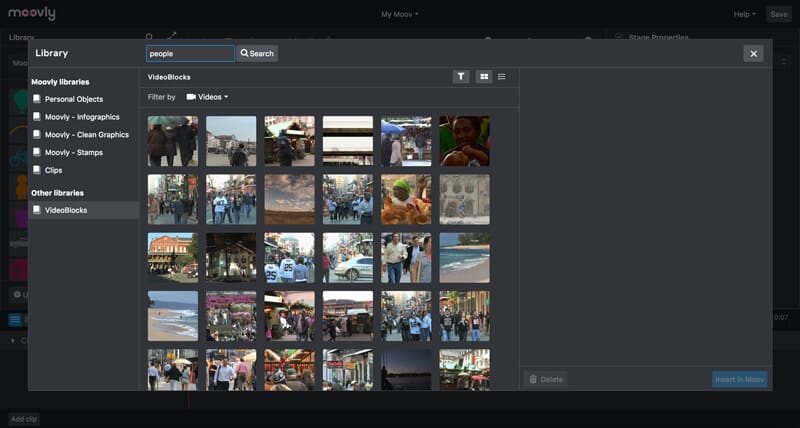This screenshot has height=428, width=800.
Task: Switch to grid view layout
Action: click(x=484, y=77)
